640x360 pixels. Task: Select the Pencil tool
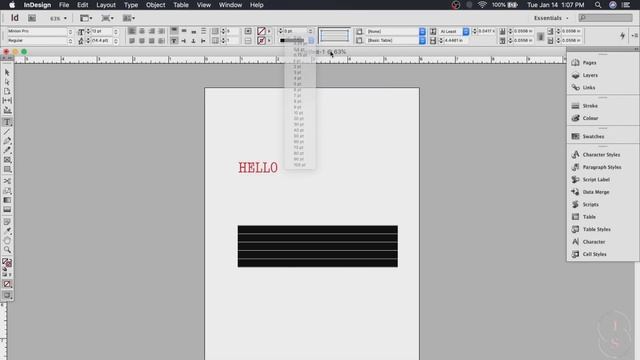pyautogui.click(x=7, y=151)
